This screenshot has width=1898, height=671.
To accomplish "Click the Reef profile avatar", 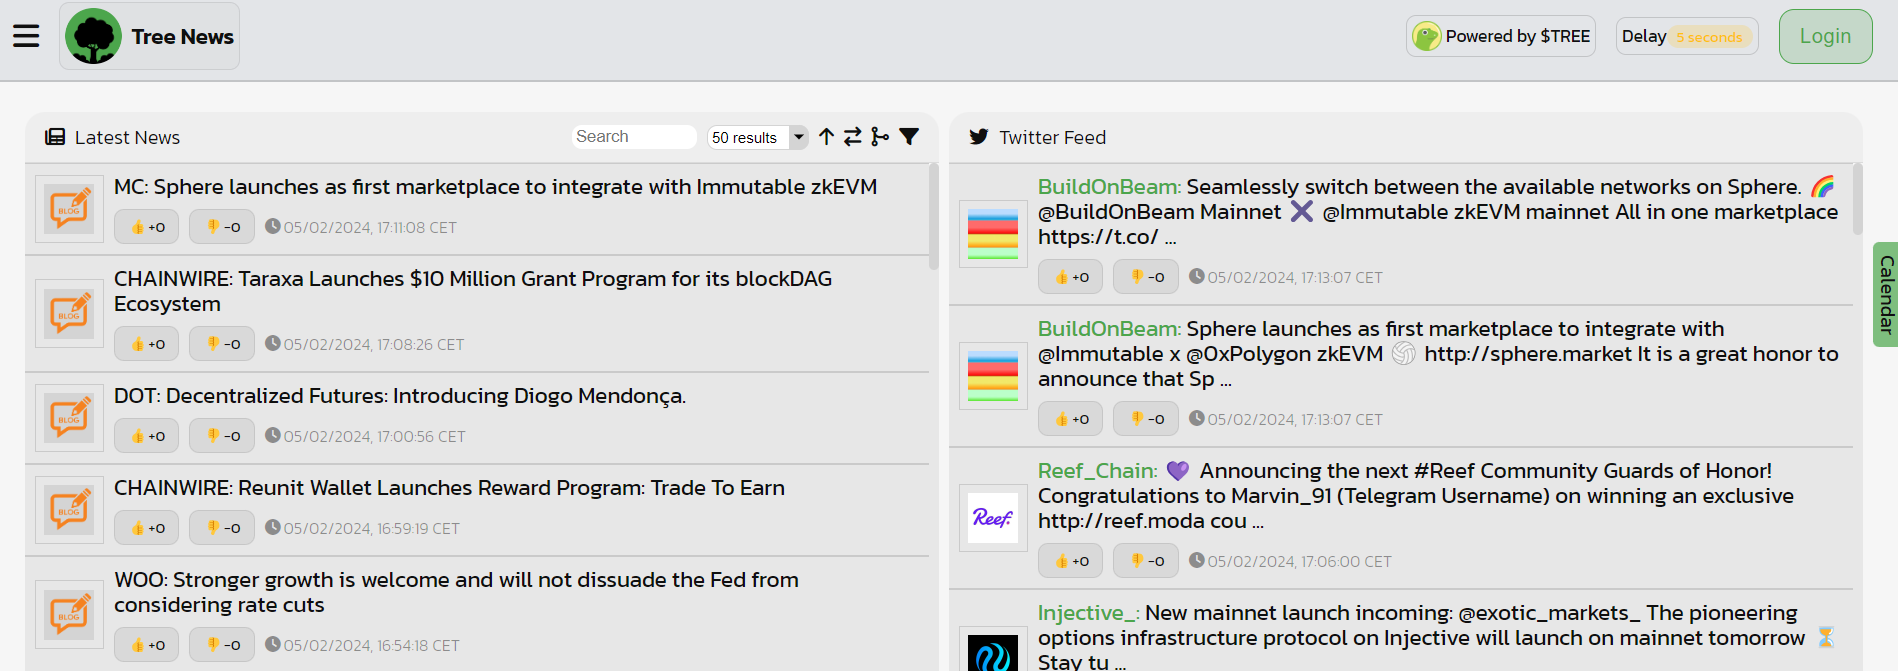I will [x=993, y=518].
